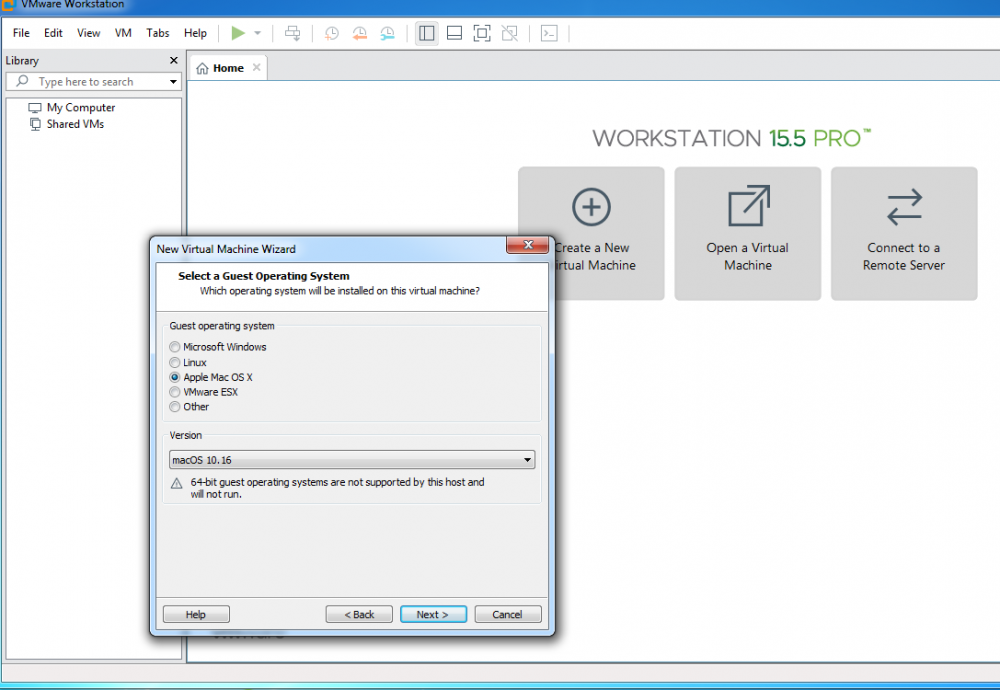Image resolution: width=1000 pixels, height=690 pixels.
Task: Click the 64-bit warning triangle icon
Action: [x=177, y=483]
